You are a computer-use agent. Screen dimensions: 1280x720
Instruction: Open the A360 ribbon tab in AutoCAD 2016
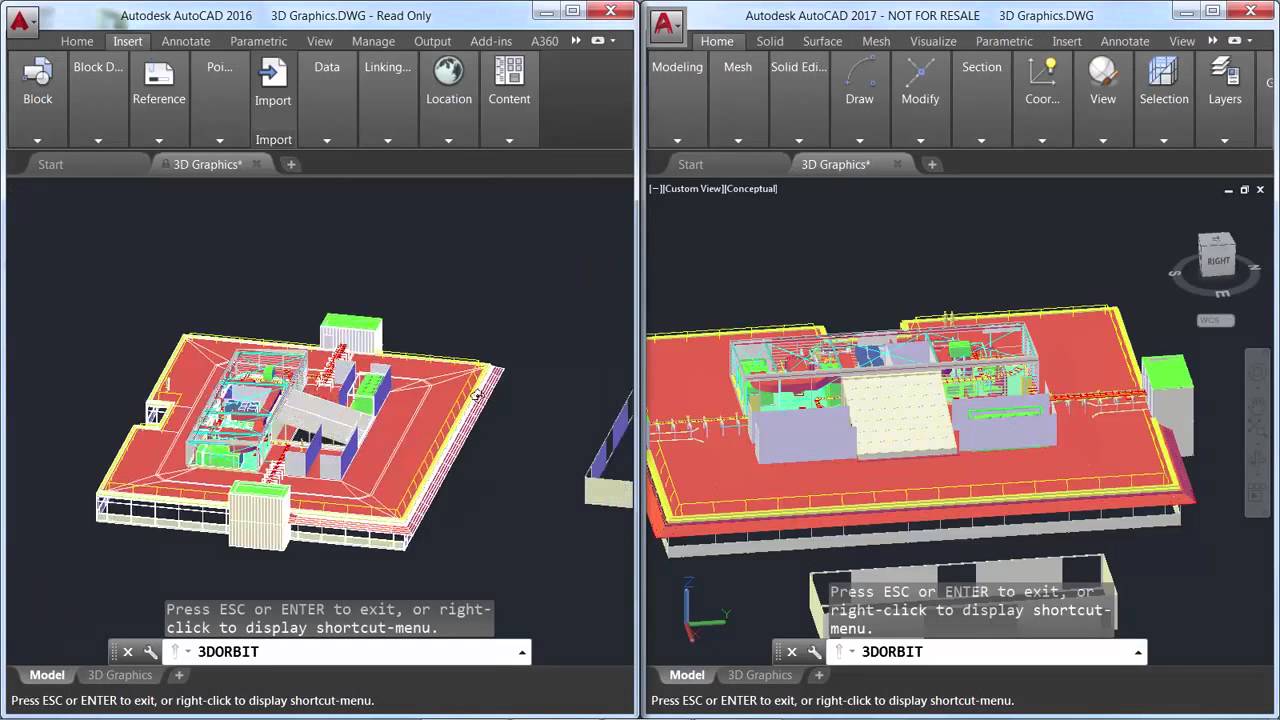pos(544,41)
